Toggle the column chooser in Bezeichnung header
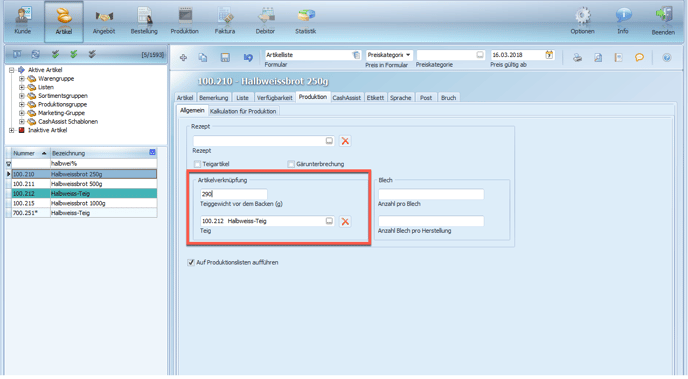 coord(152,152)
